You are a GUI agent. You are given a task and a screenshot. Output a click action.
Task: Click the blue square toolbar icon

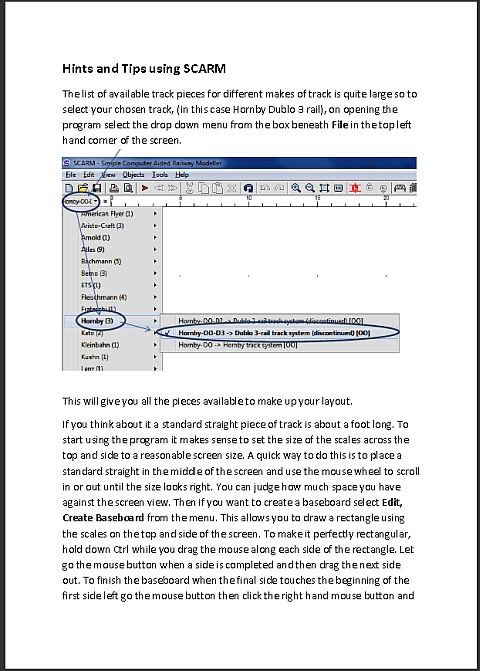click(x=249, y=188)
